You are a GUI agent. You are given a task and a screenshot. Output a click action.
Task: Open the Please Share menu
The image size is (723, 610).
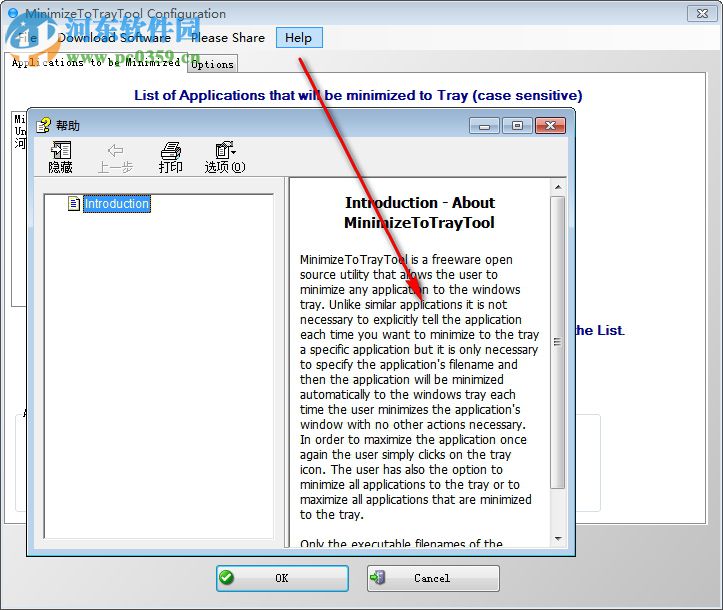[x=228, y=37]
